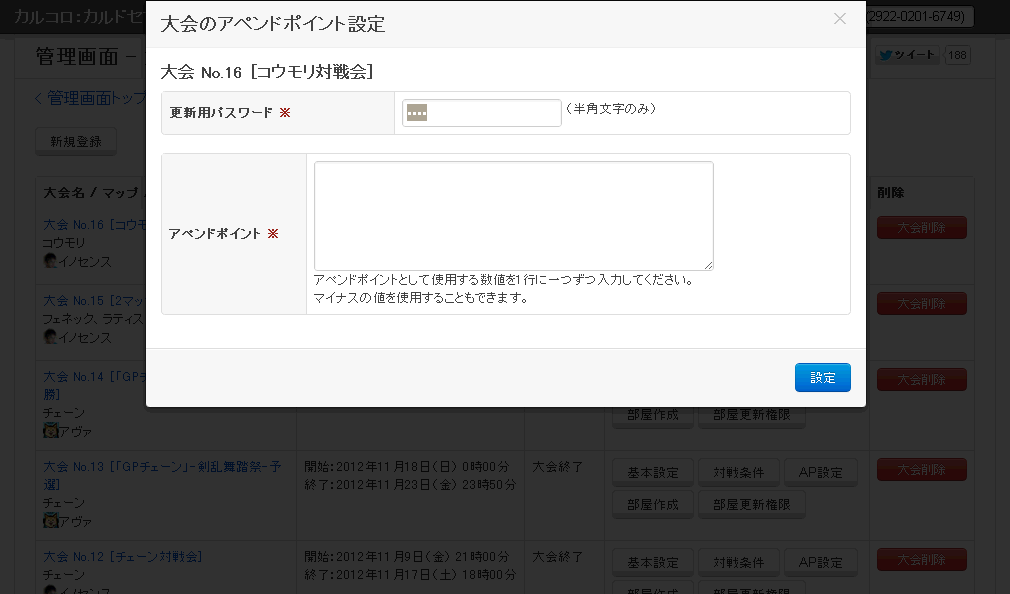Go back via 管理画面トップ link

coord(90,98)
